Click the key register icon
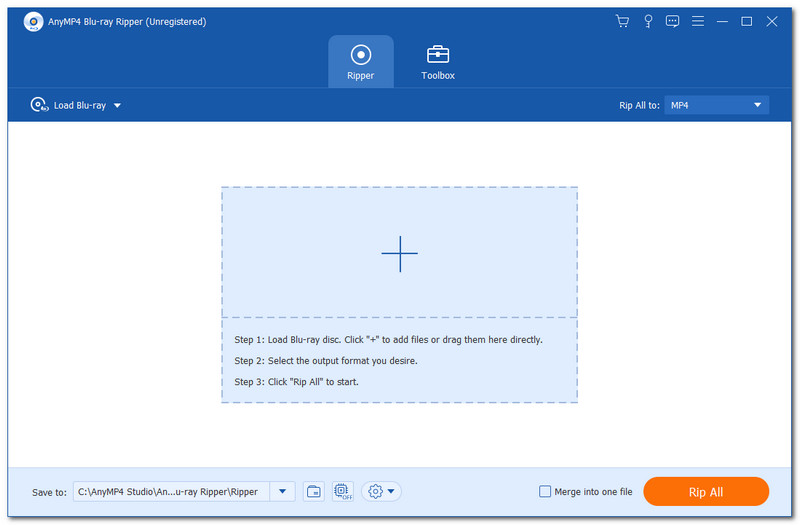The width and height of the screenshot is (800, 525). click(648, 21)
